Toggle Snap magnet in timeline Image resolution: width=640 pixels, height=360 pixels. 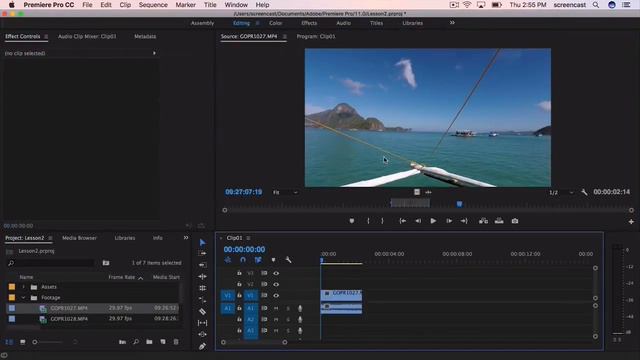(243, 260)
